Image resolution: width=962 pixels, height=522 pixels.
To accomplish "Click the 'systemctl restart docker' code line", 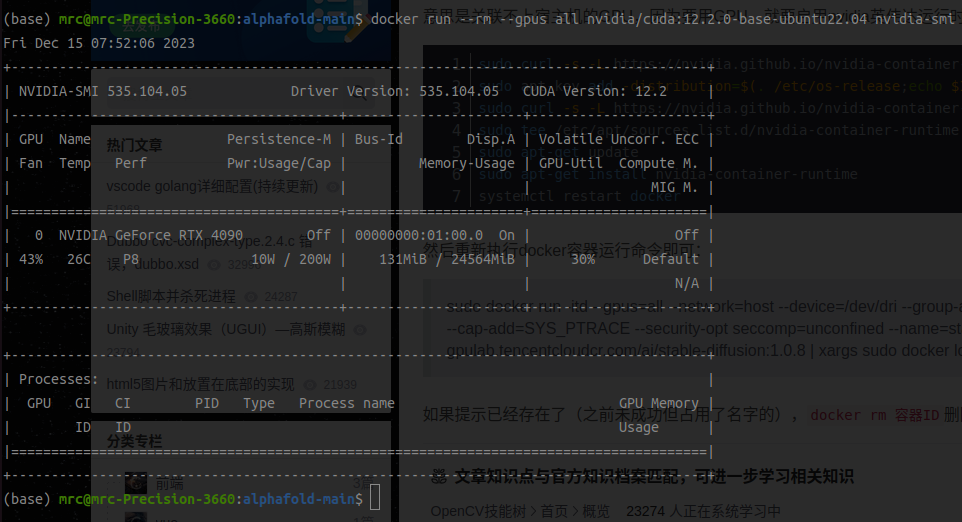I will click(x=579, y=196).
